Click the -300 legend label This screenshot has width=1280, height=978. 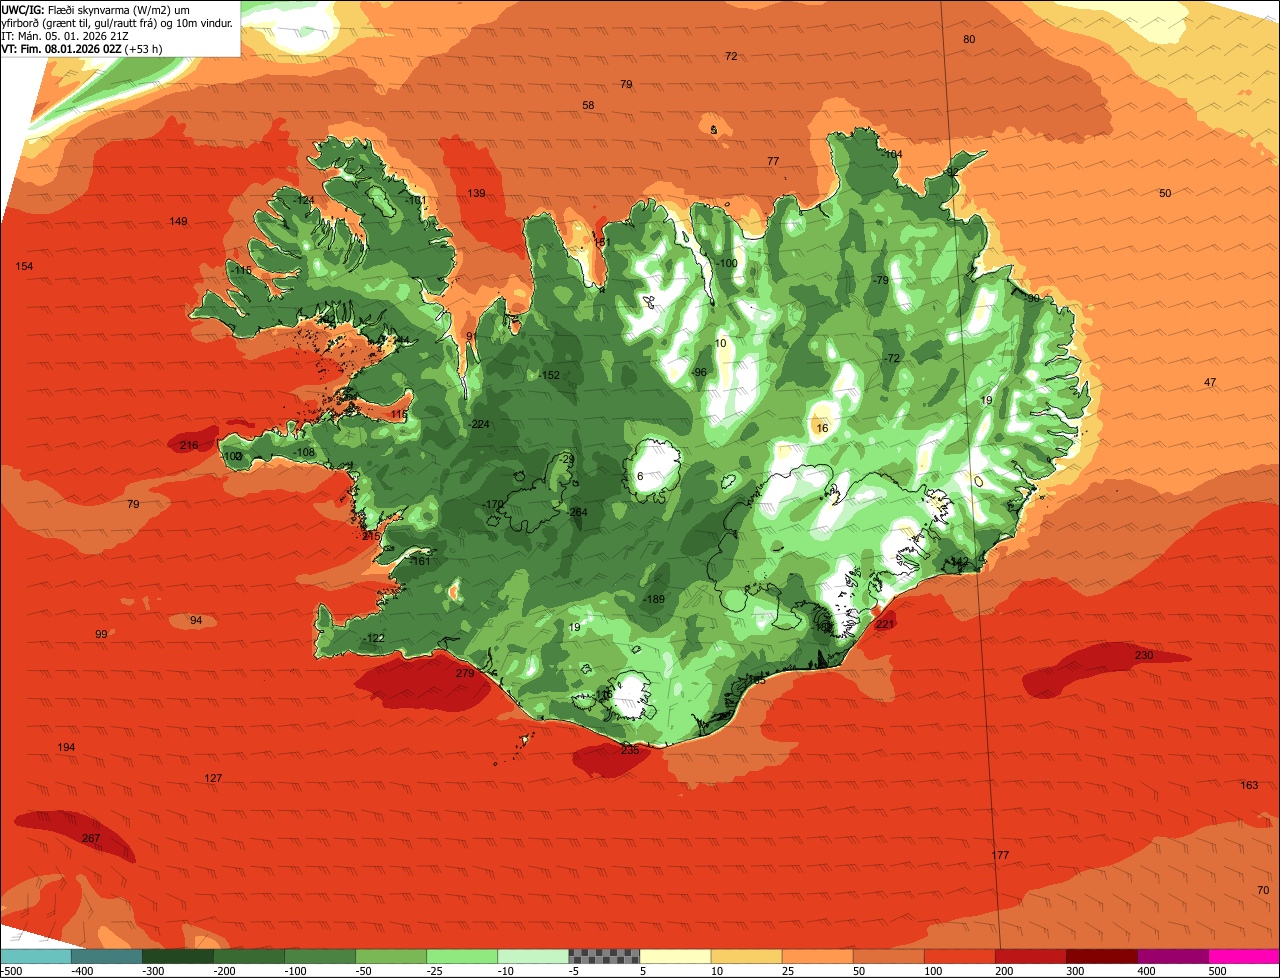pos(153,971)
